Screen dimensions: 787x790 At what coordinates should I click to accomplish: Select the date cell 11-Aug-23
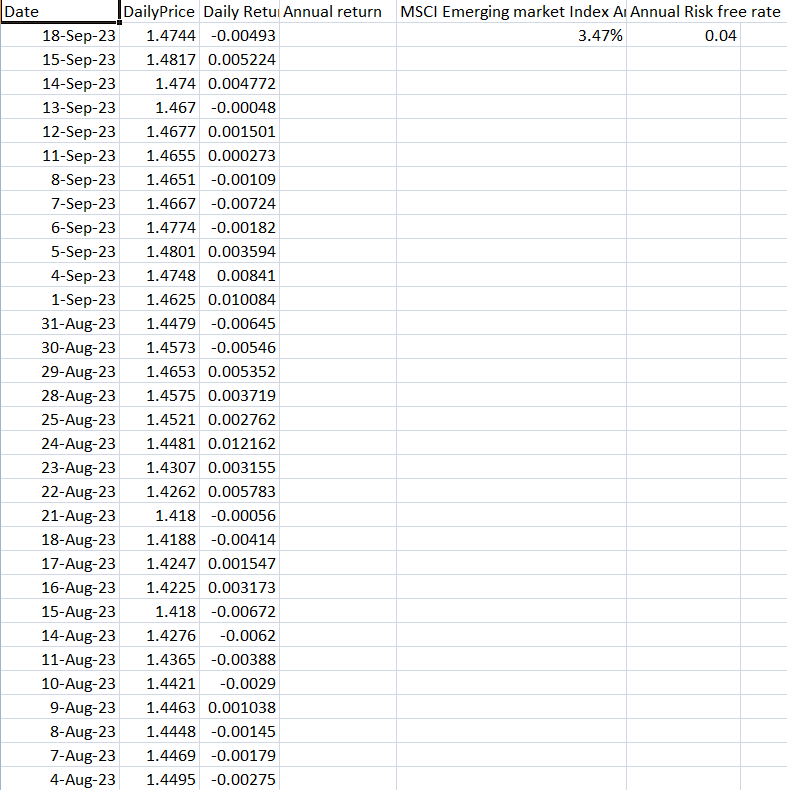(59, 660)
